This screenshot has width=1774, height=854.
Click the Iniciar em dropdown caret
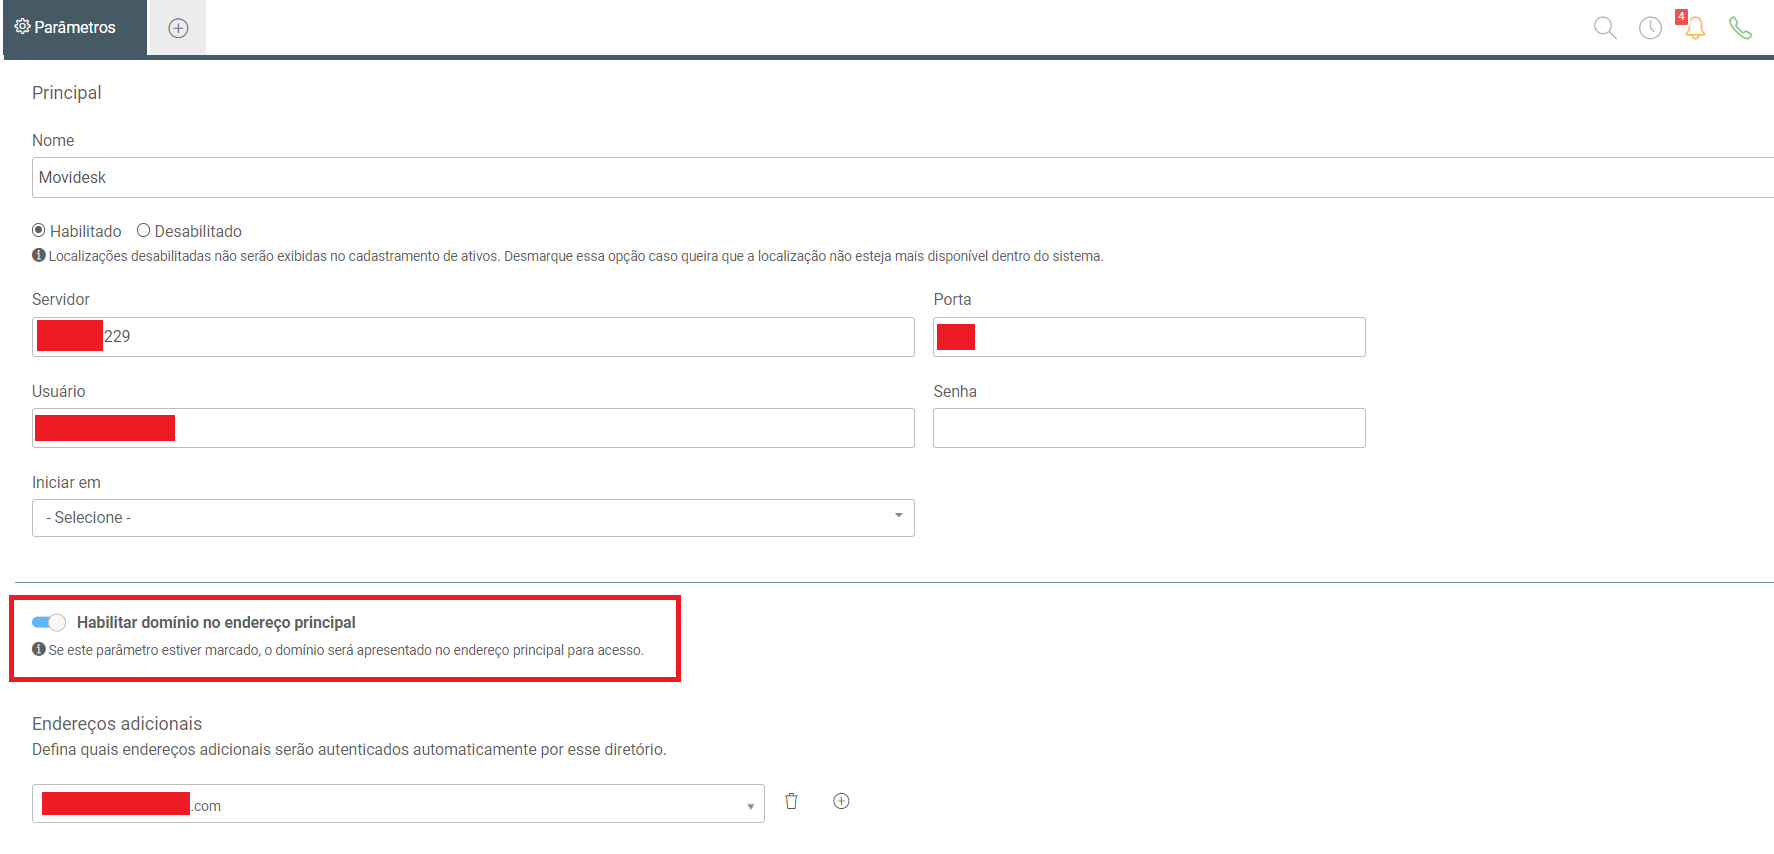click(x=898, y=515)
